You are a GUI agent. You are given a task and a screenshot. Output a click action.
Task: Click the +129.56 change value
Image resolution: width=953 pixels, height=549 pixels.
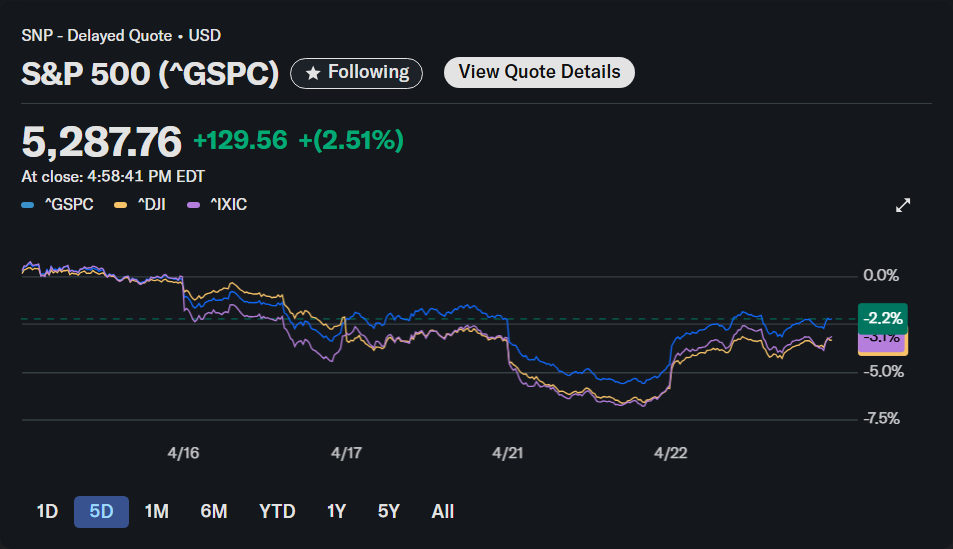[x=240, y=140]
